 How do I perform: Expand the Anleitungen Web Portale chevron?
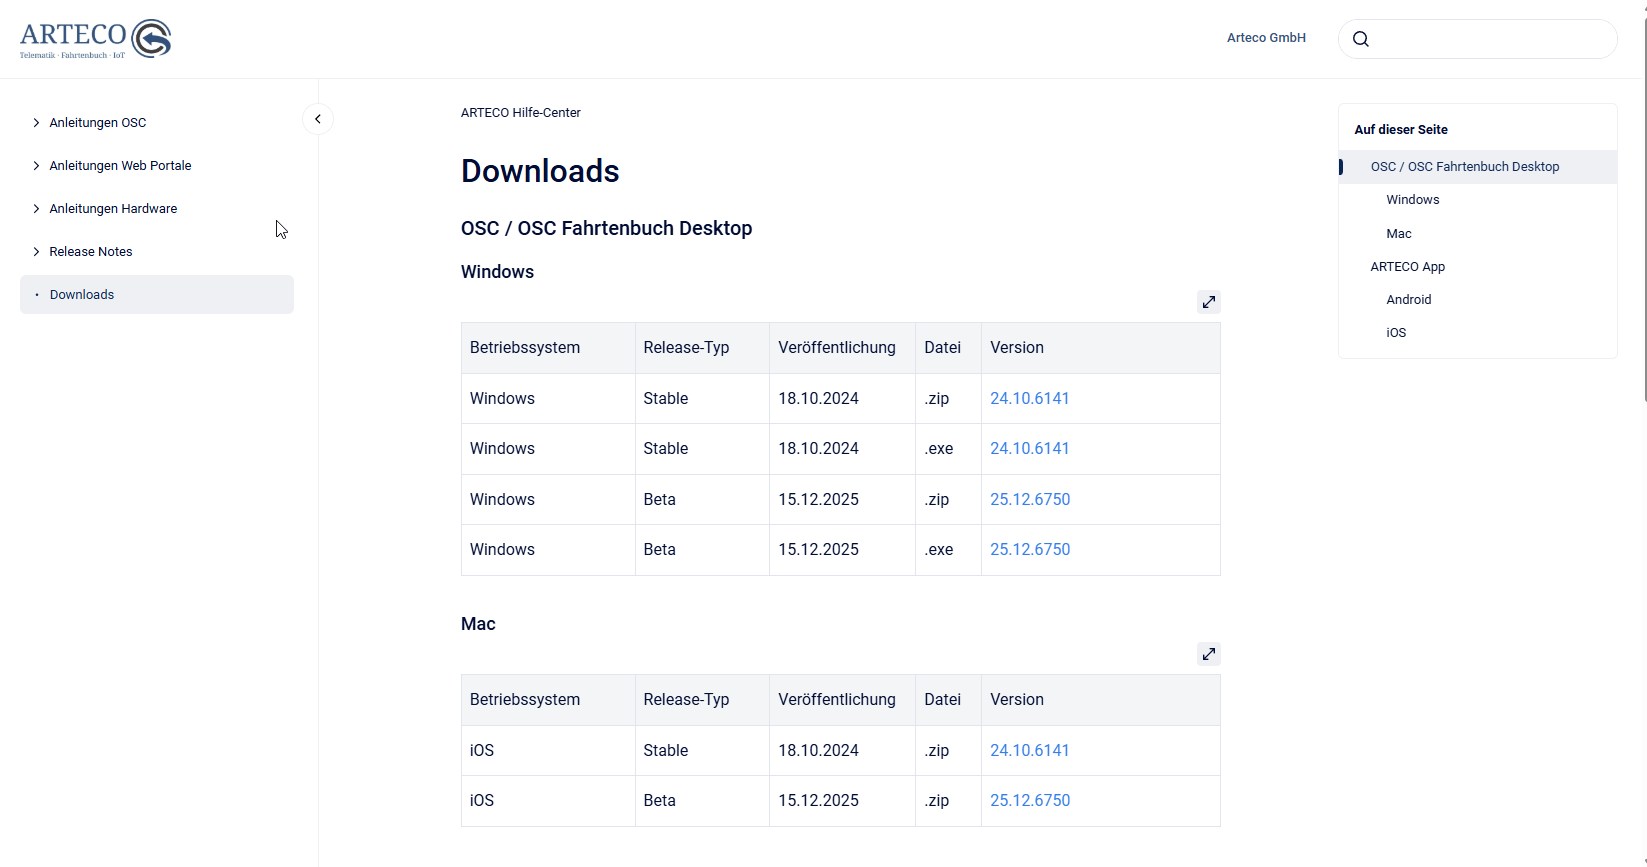[36, 166]
